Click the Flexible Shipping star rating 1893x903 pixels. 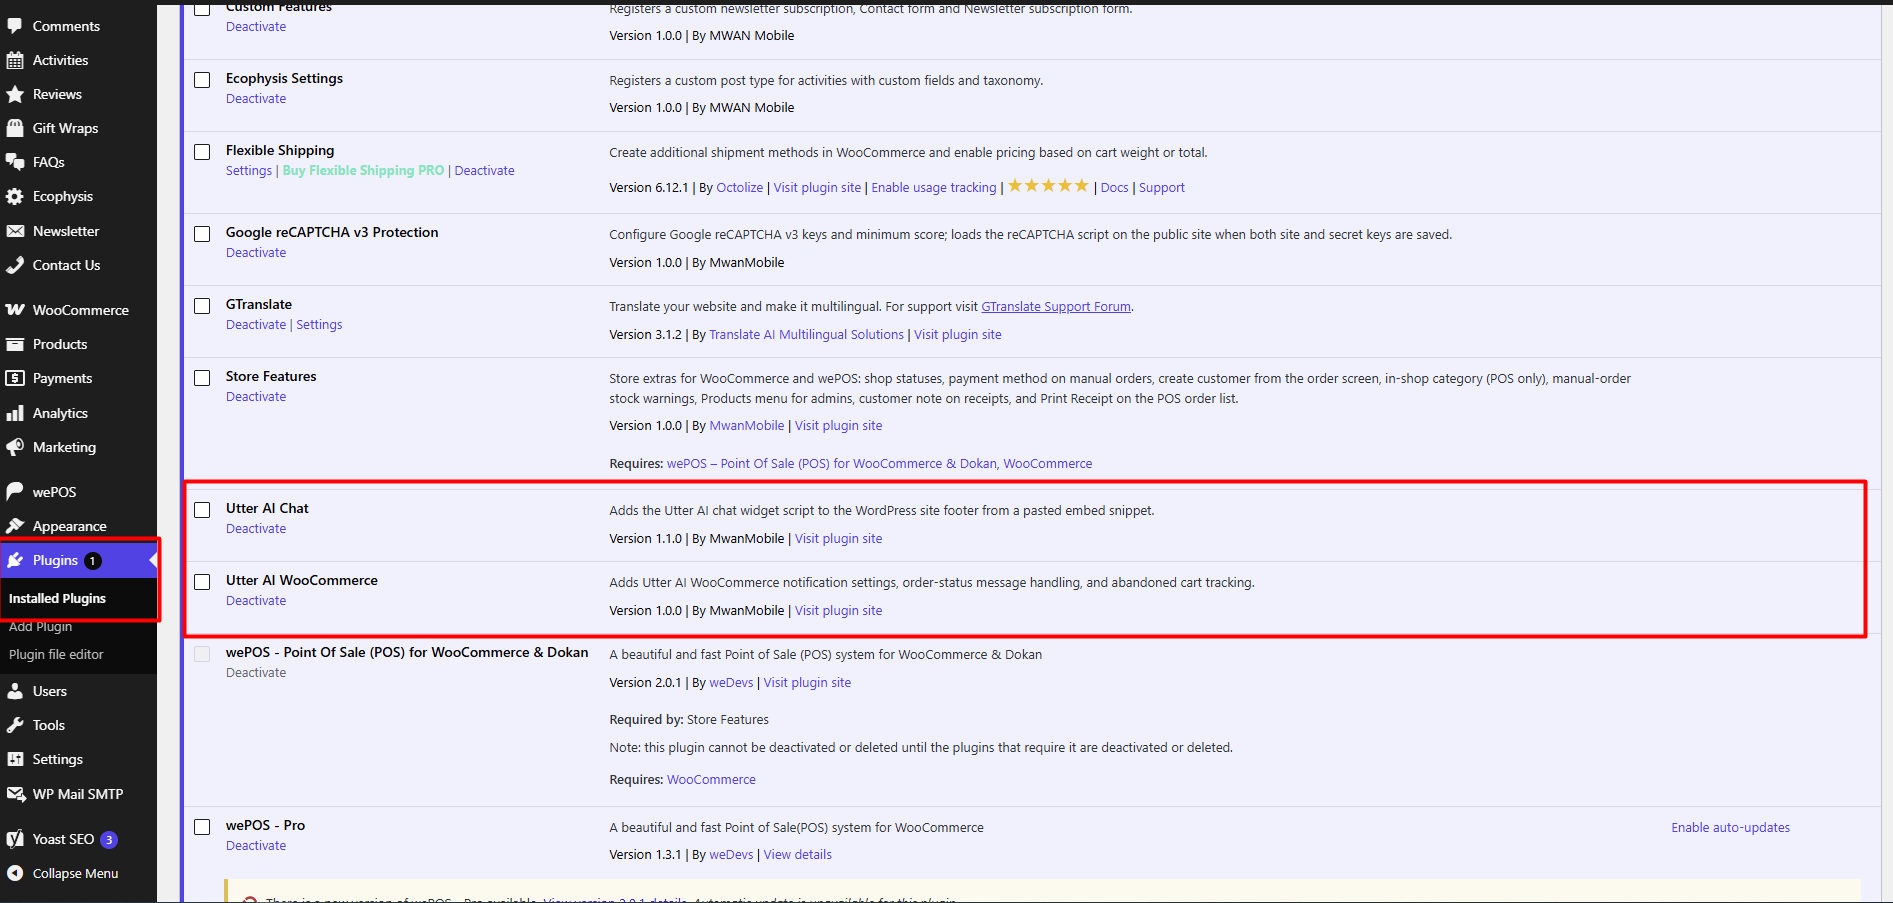click(x=1048, y=185)
